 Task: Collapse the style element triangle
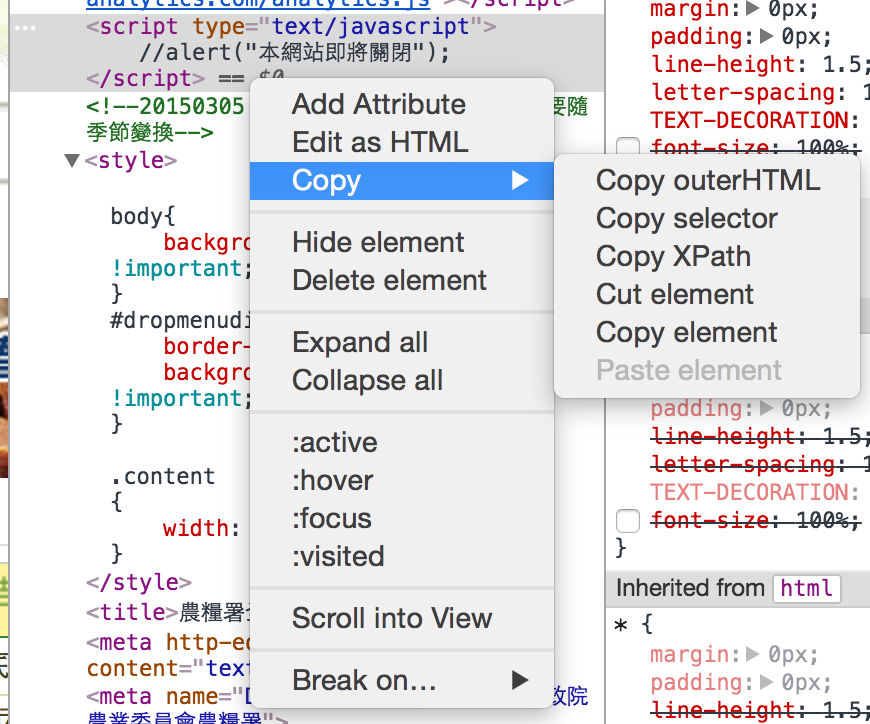(x=72, y=160)
